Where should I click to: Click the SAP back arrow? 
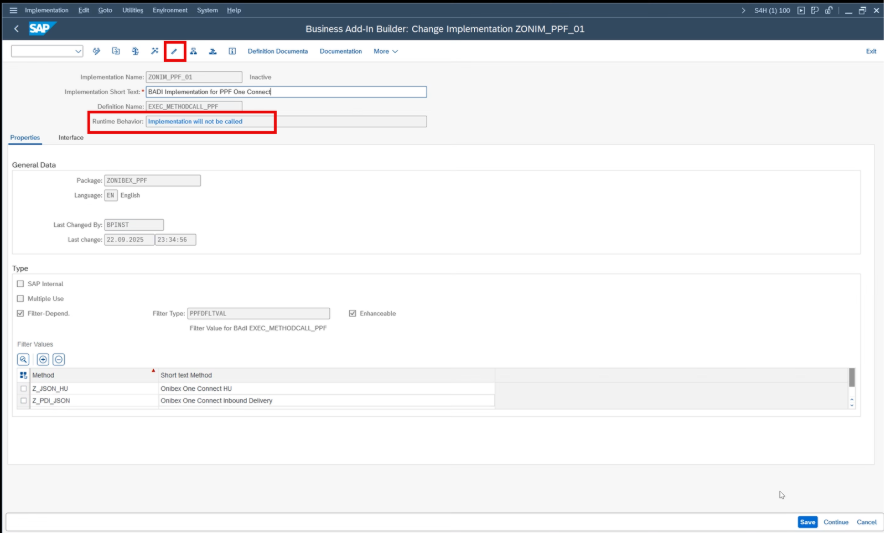pos(16,29)
